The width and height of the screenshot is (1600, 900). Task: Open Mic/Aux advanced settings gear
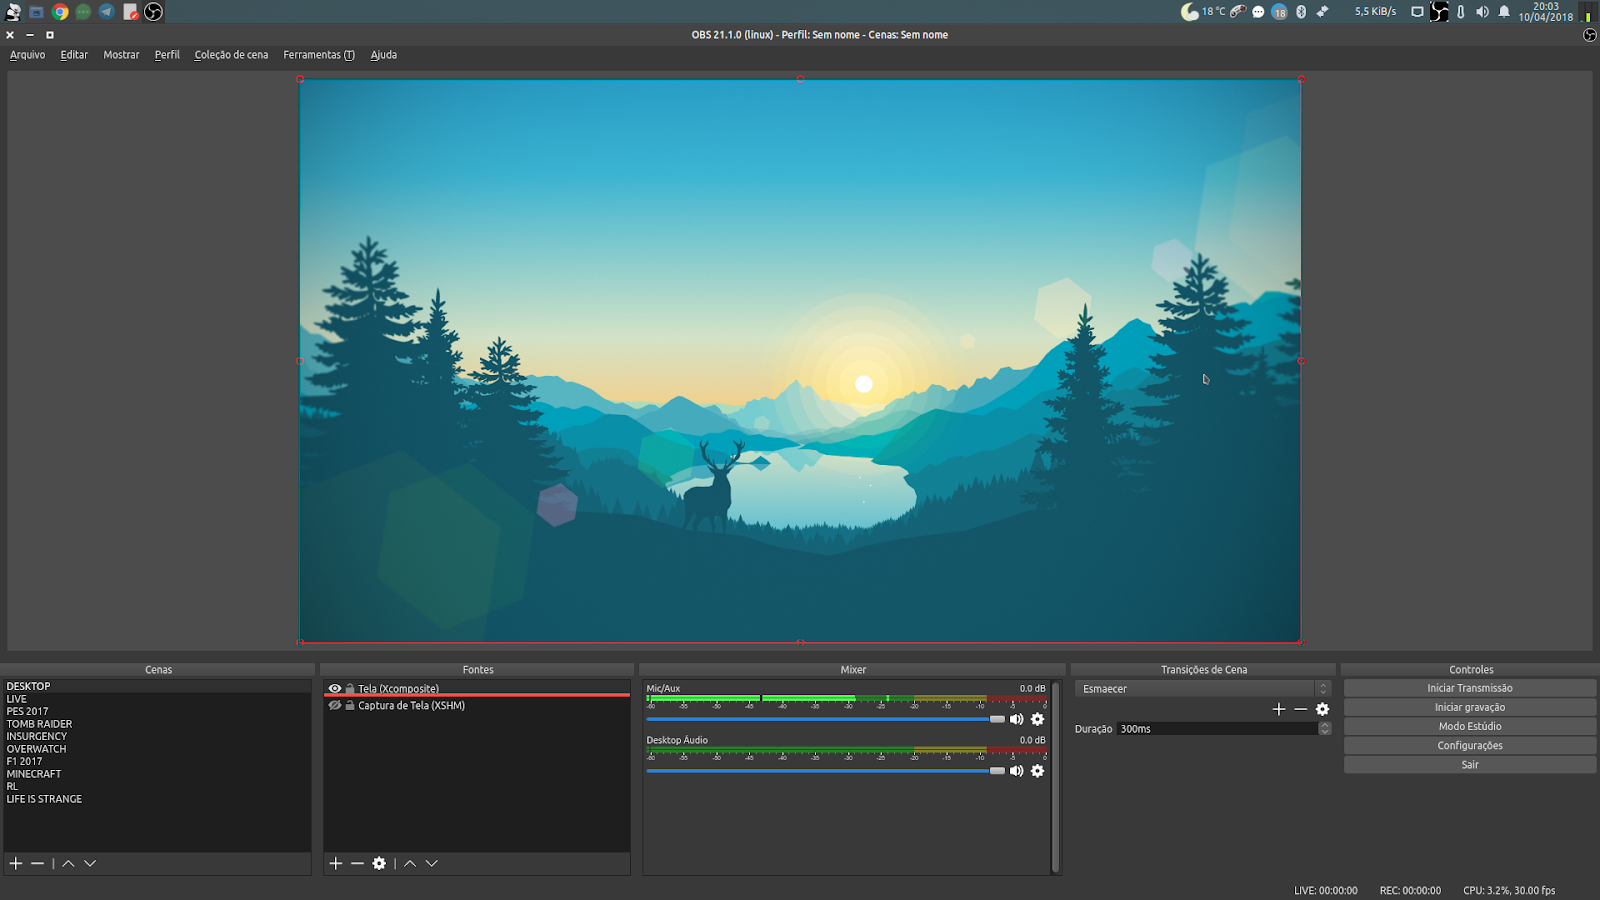(x=1037, y=719)
